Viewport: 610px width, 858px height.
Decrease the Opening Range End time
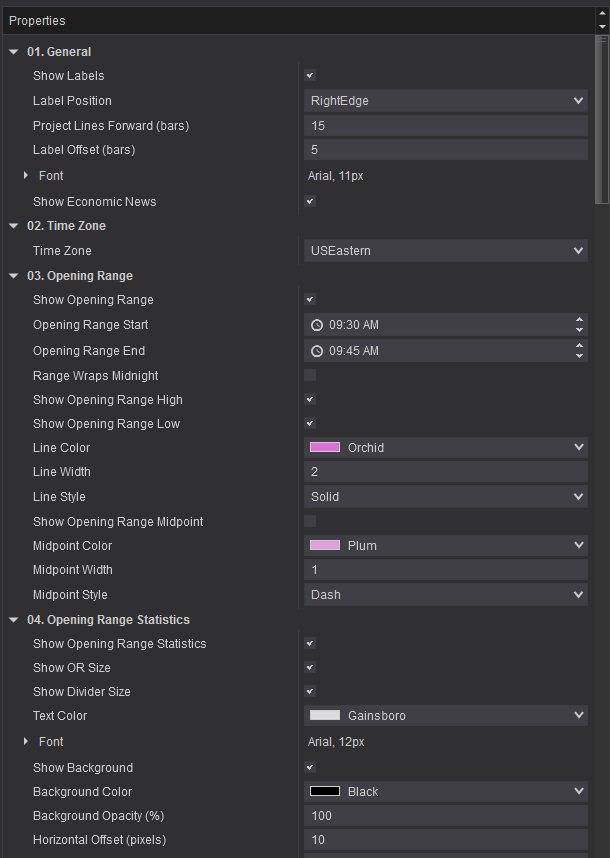pos(579,356)
